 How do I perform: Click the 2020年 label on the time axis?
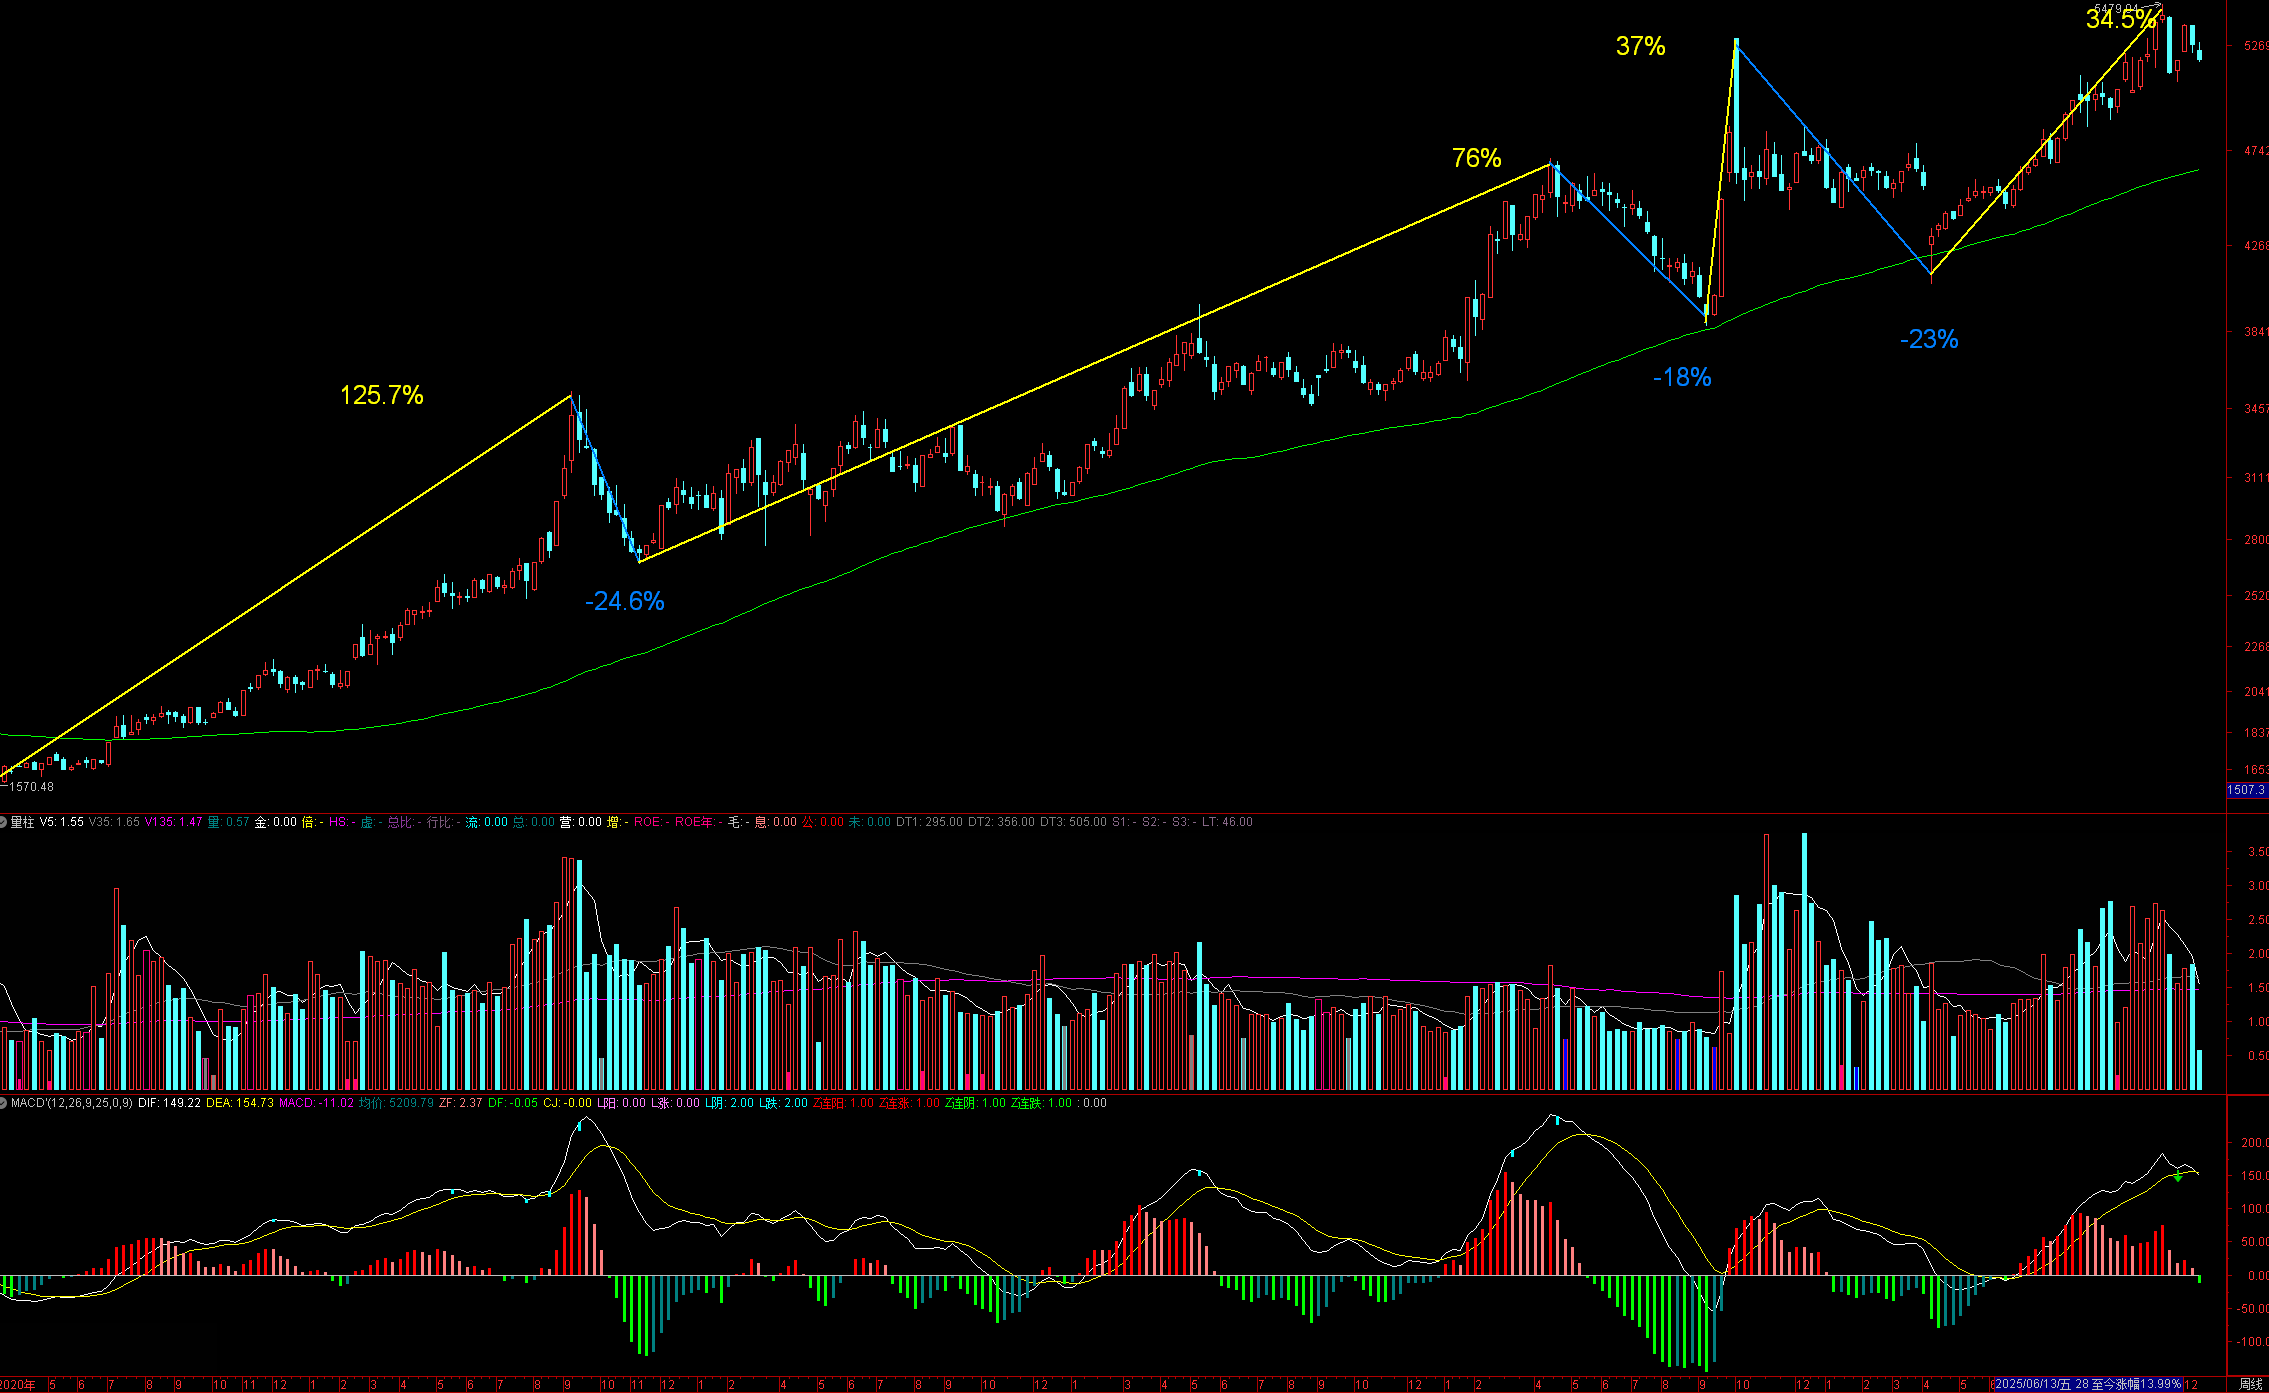coord(18,1385)
